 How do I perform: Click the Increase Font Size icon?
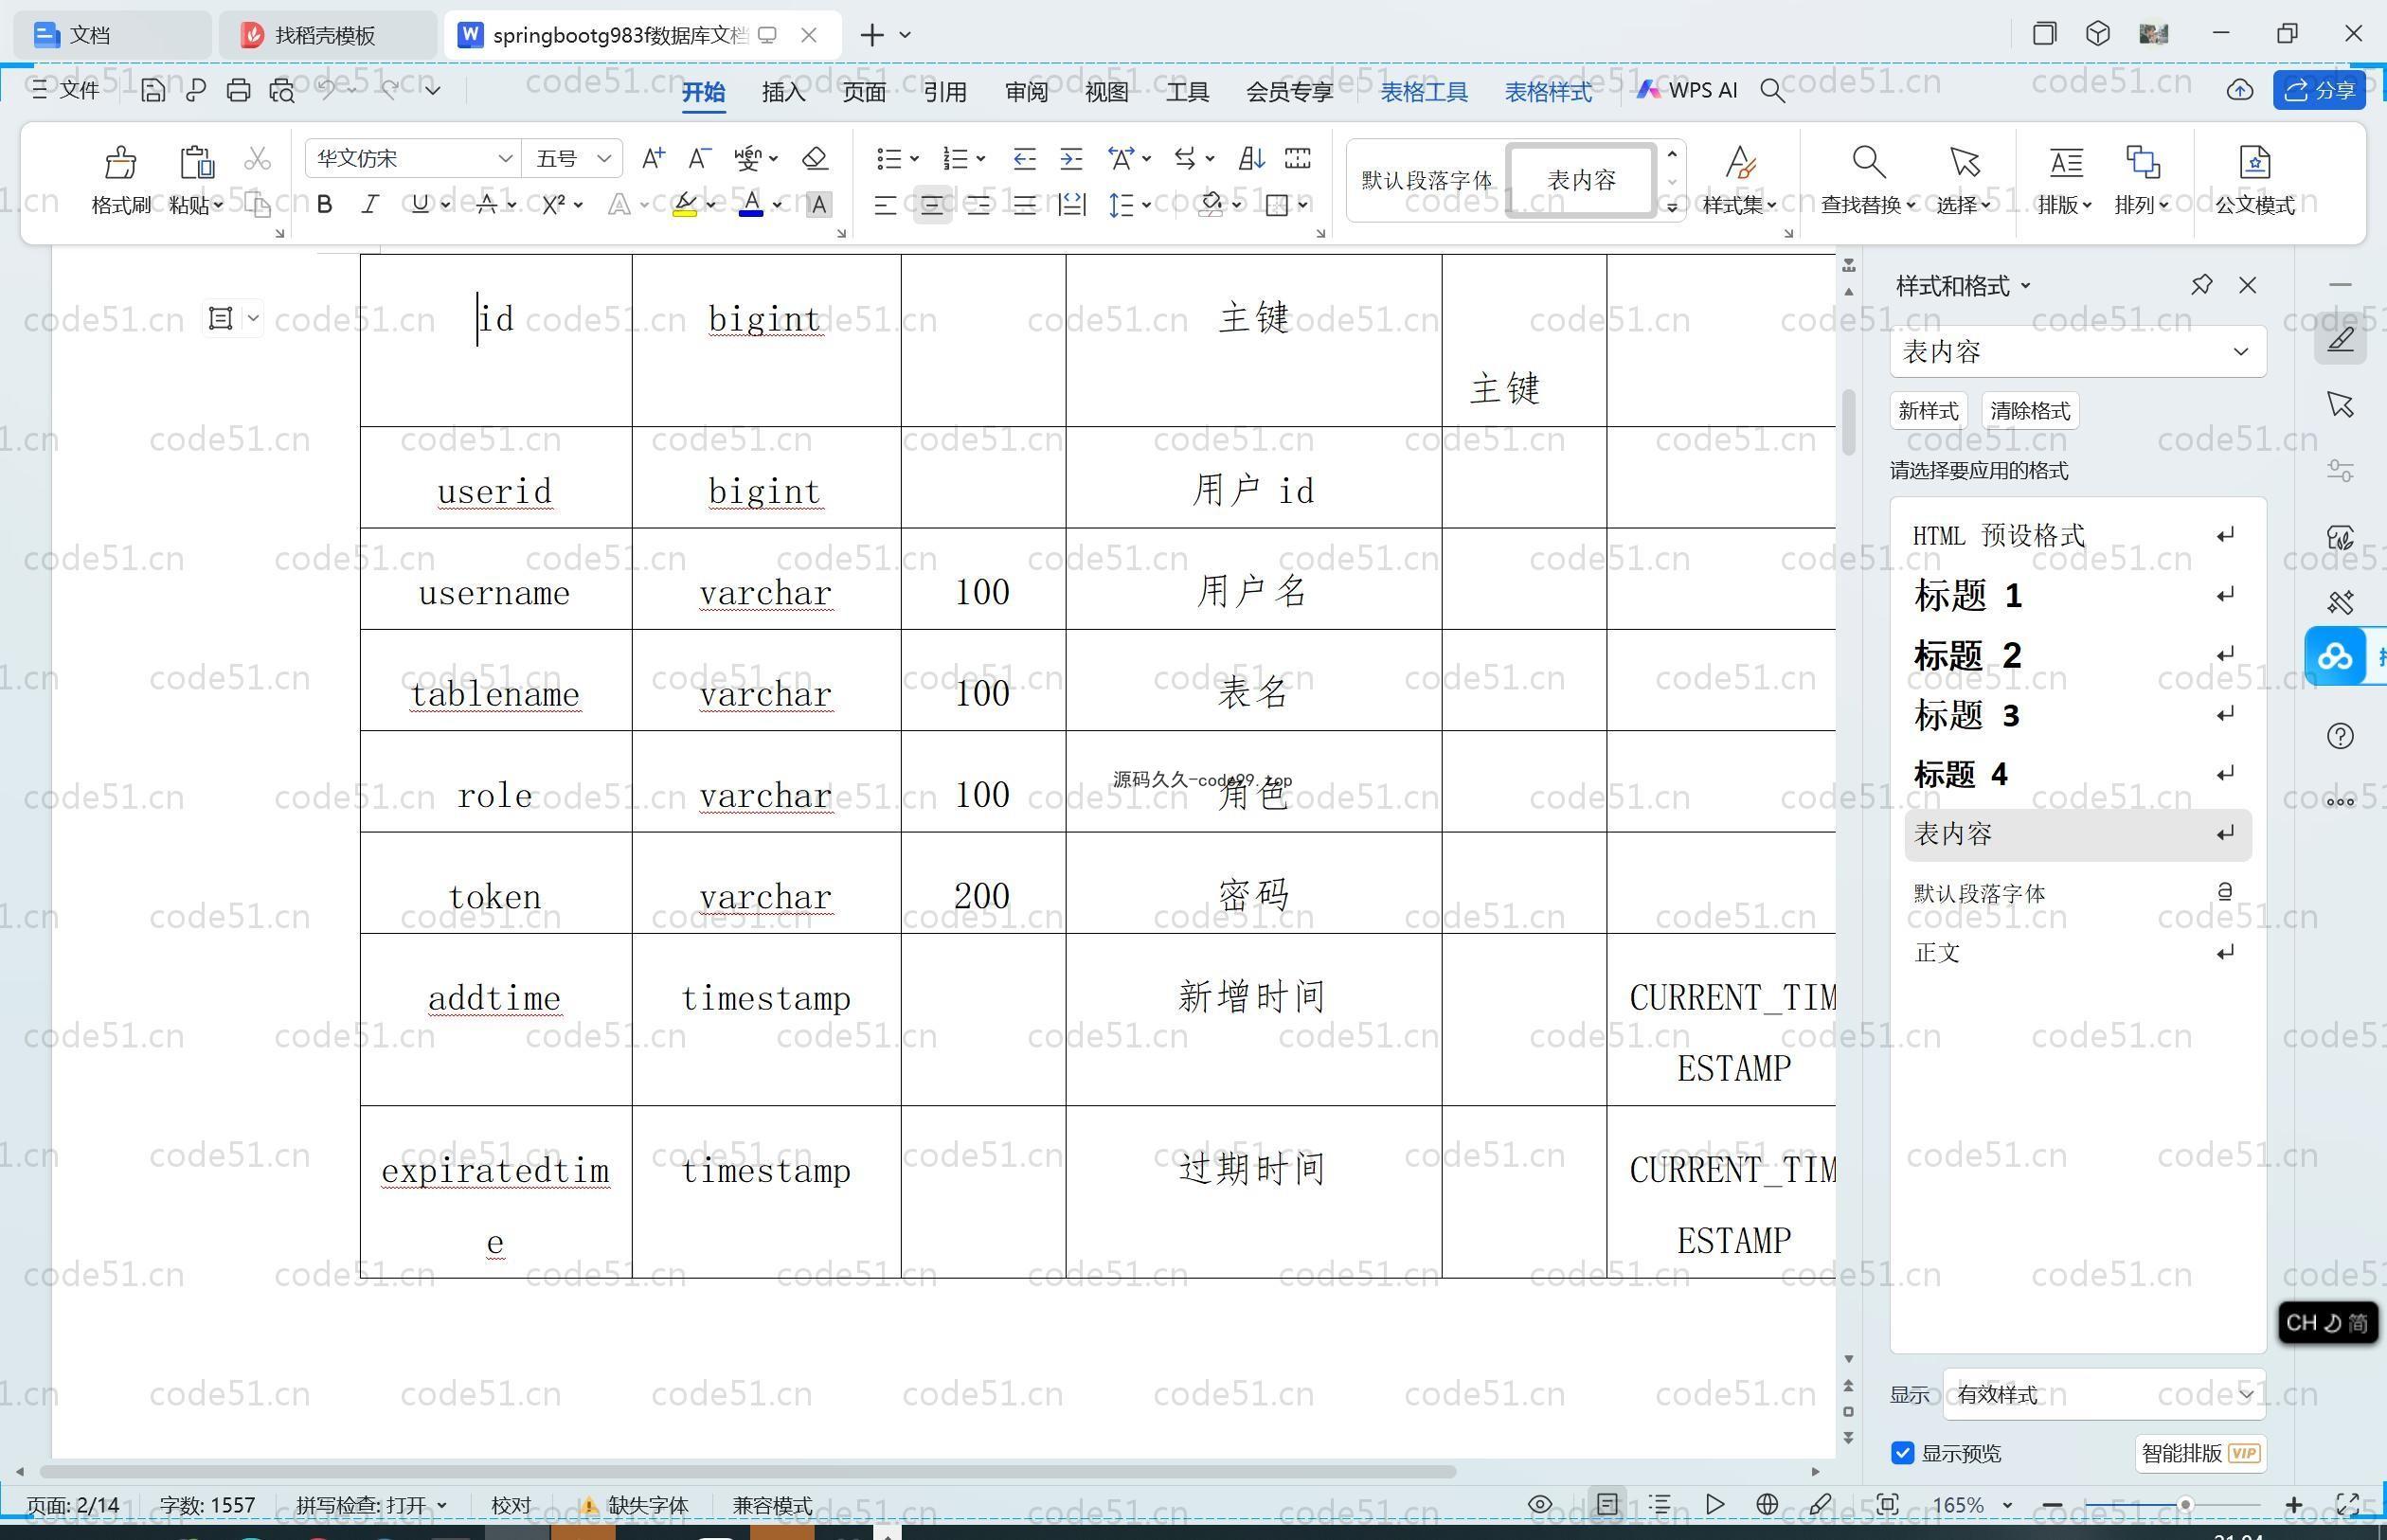[x=653, y=158]
